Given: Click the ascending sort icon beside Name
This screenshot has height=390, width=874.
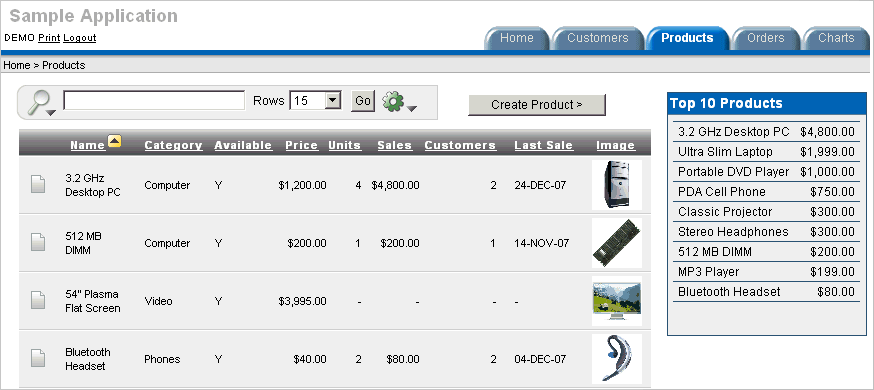Looking at the screenshot, I should tap(114, 141).
